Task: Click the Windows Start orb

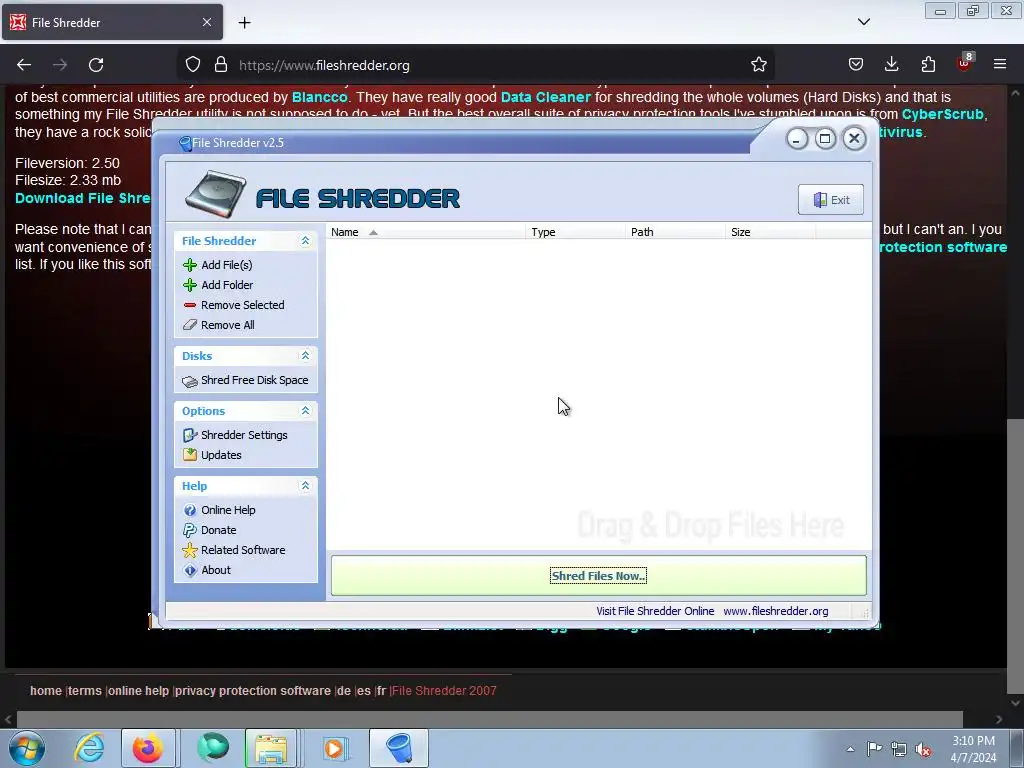Action: [x=26, y=748]
